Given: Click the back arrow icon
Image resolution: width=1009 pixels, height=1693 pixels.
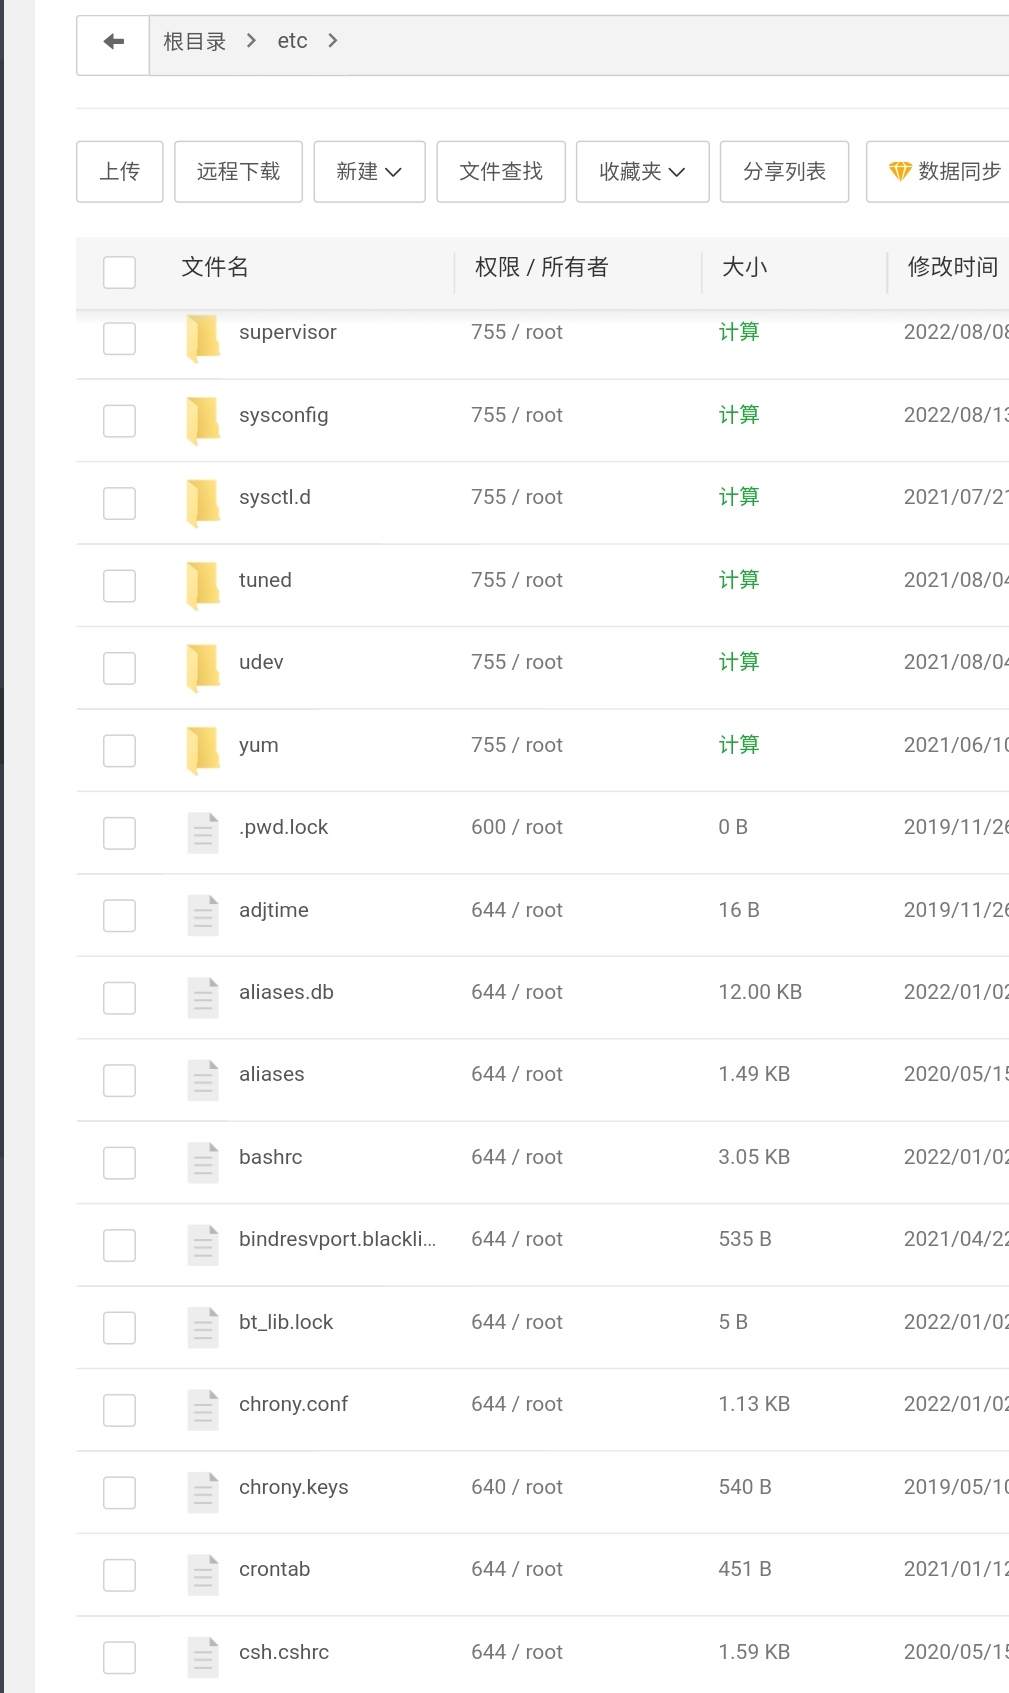Looking at the screenshot, I should tap(113, 41).
